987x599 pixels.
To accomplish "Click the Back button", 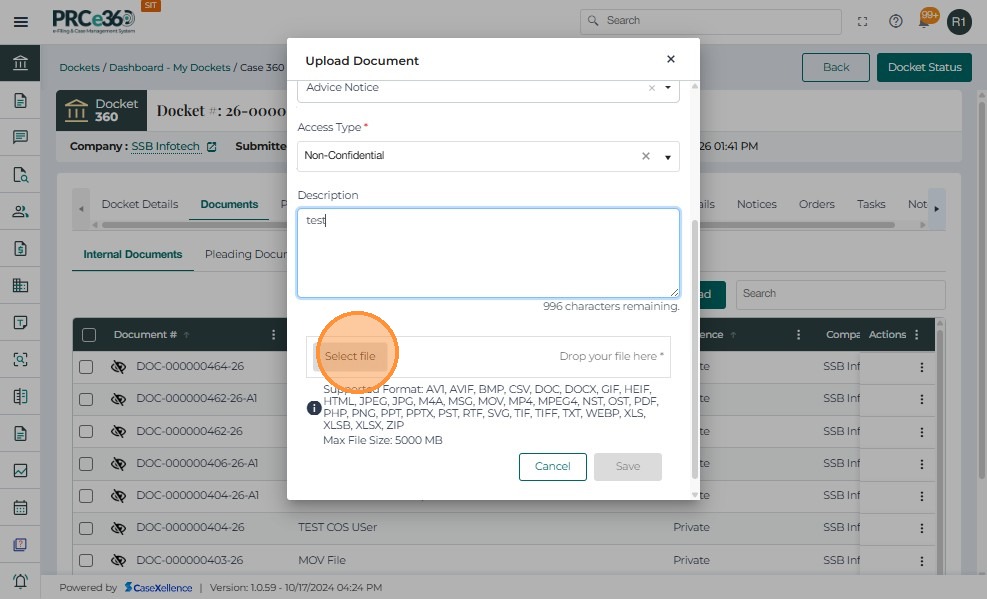I will 836,67.
